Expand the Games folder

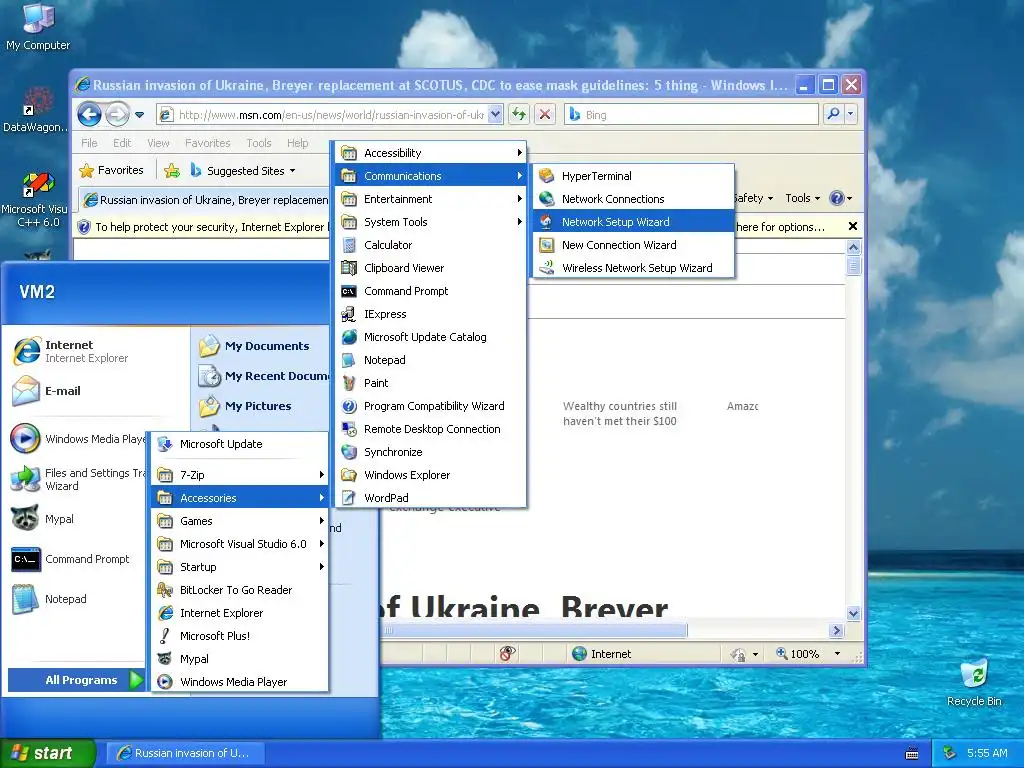(x=240, y=520)
